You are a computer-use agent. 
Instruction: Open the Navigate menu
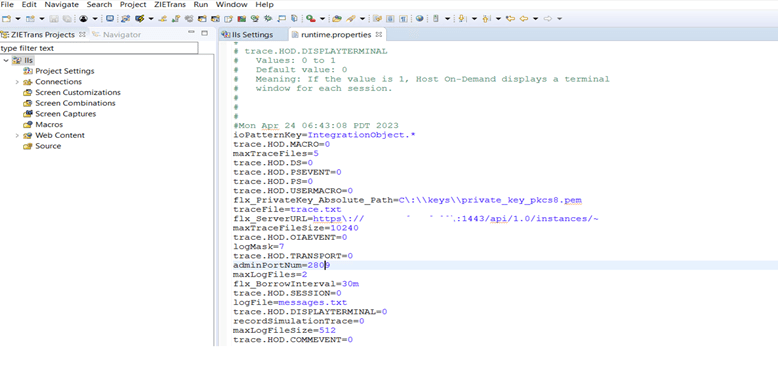pyautogui.click(x=62, y=4)
